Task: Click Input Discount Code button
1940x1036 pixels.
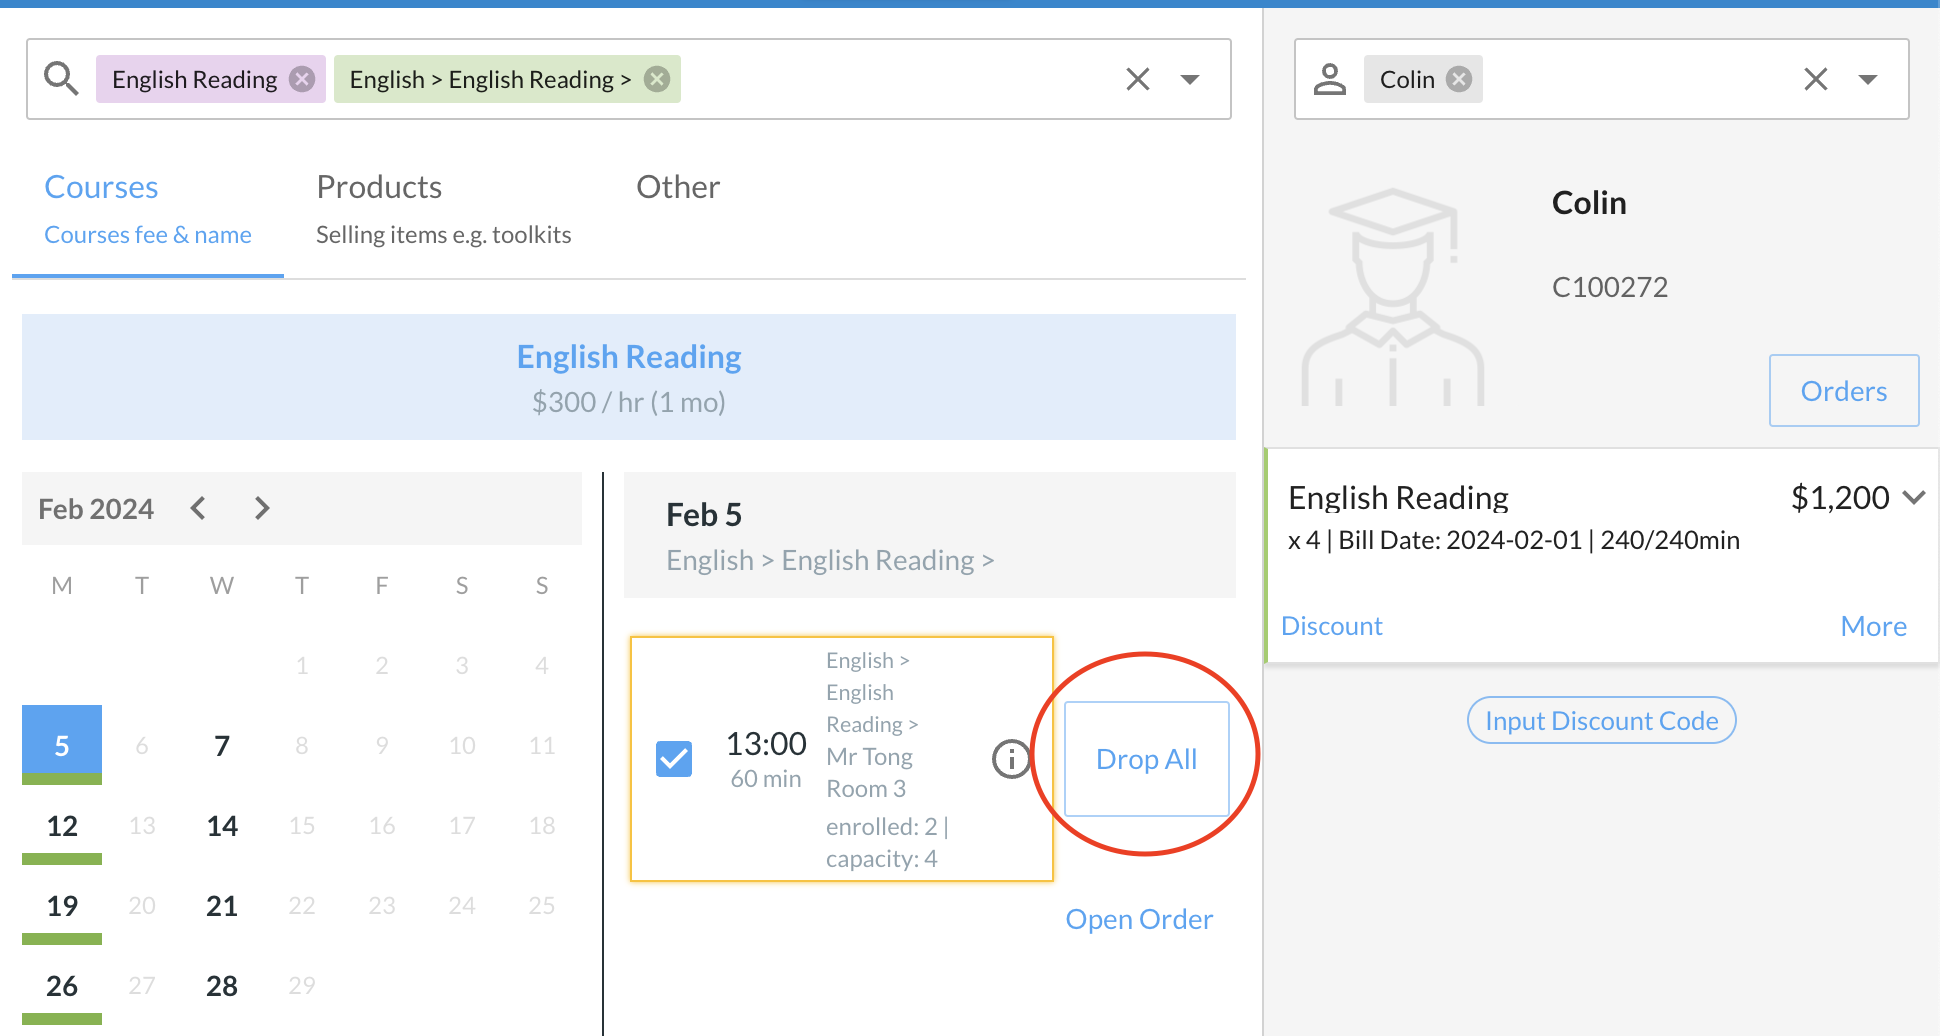Action: click(x=1601, y=720)
